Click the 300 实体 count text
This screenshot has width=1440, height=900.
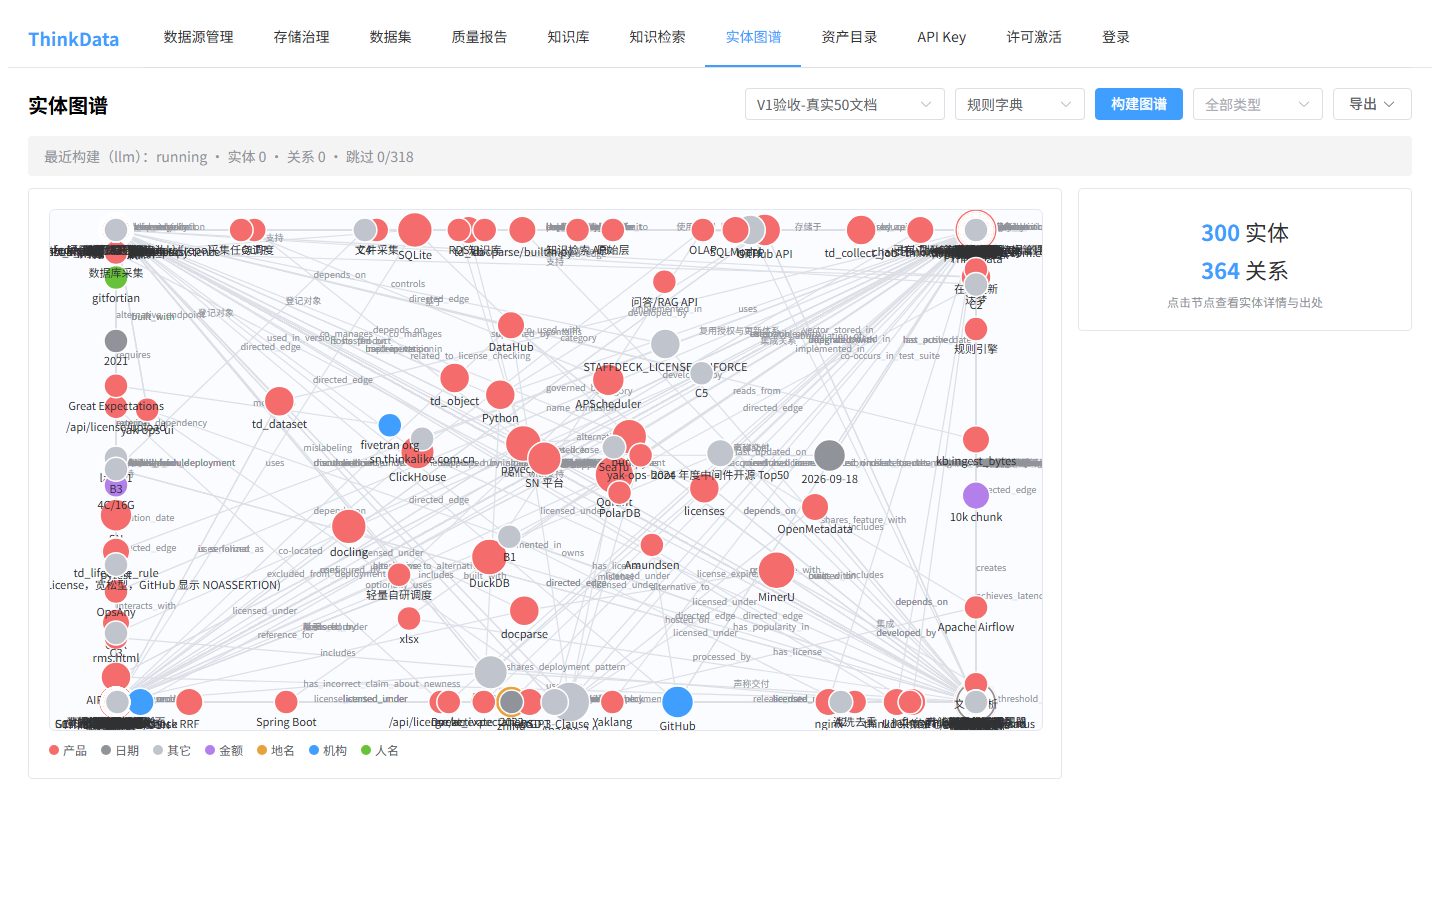(1245, 233)
